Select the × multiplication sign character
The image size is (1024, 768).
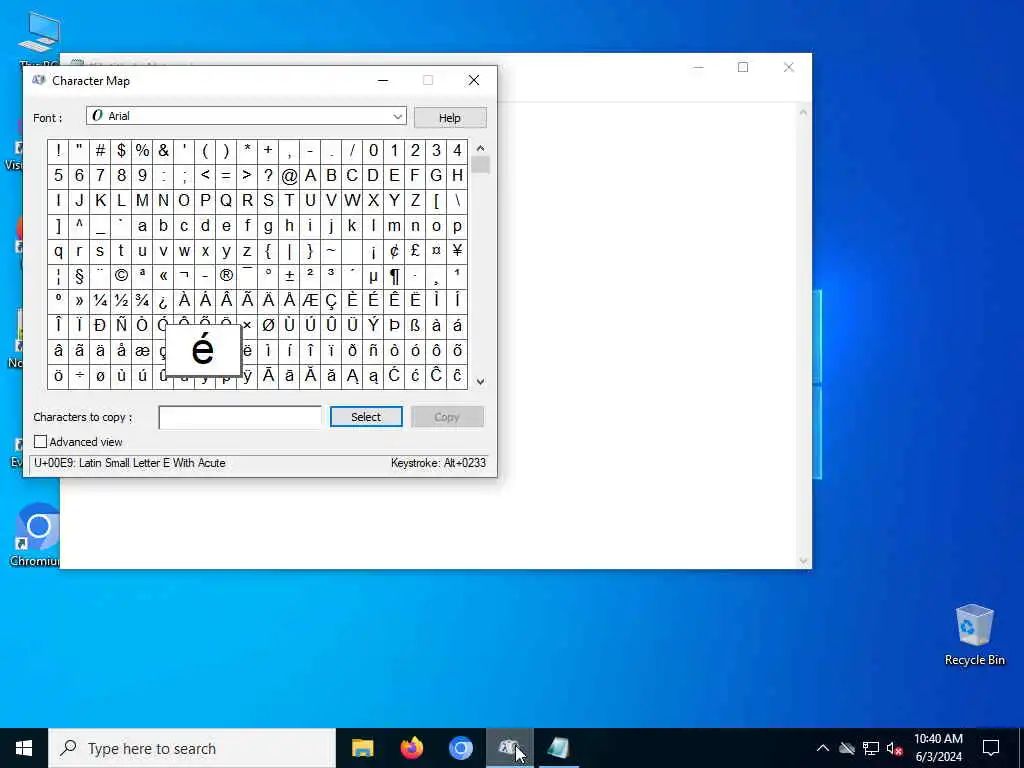247,325
